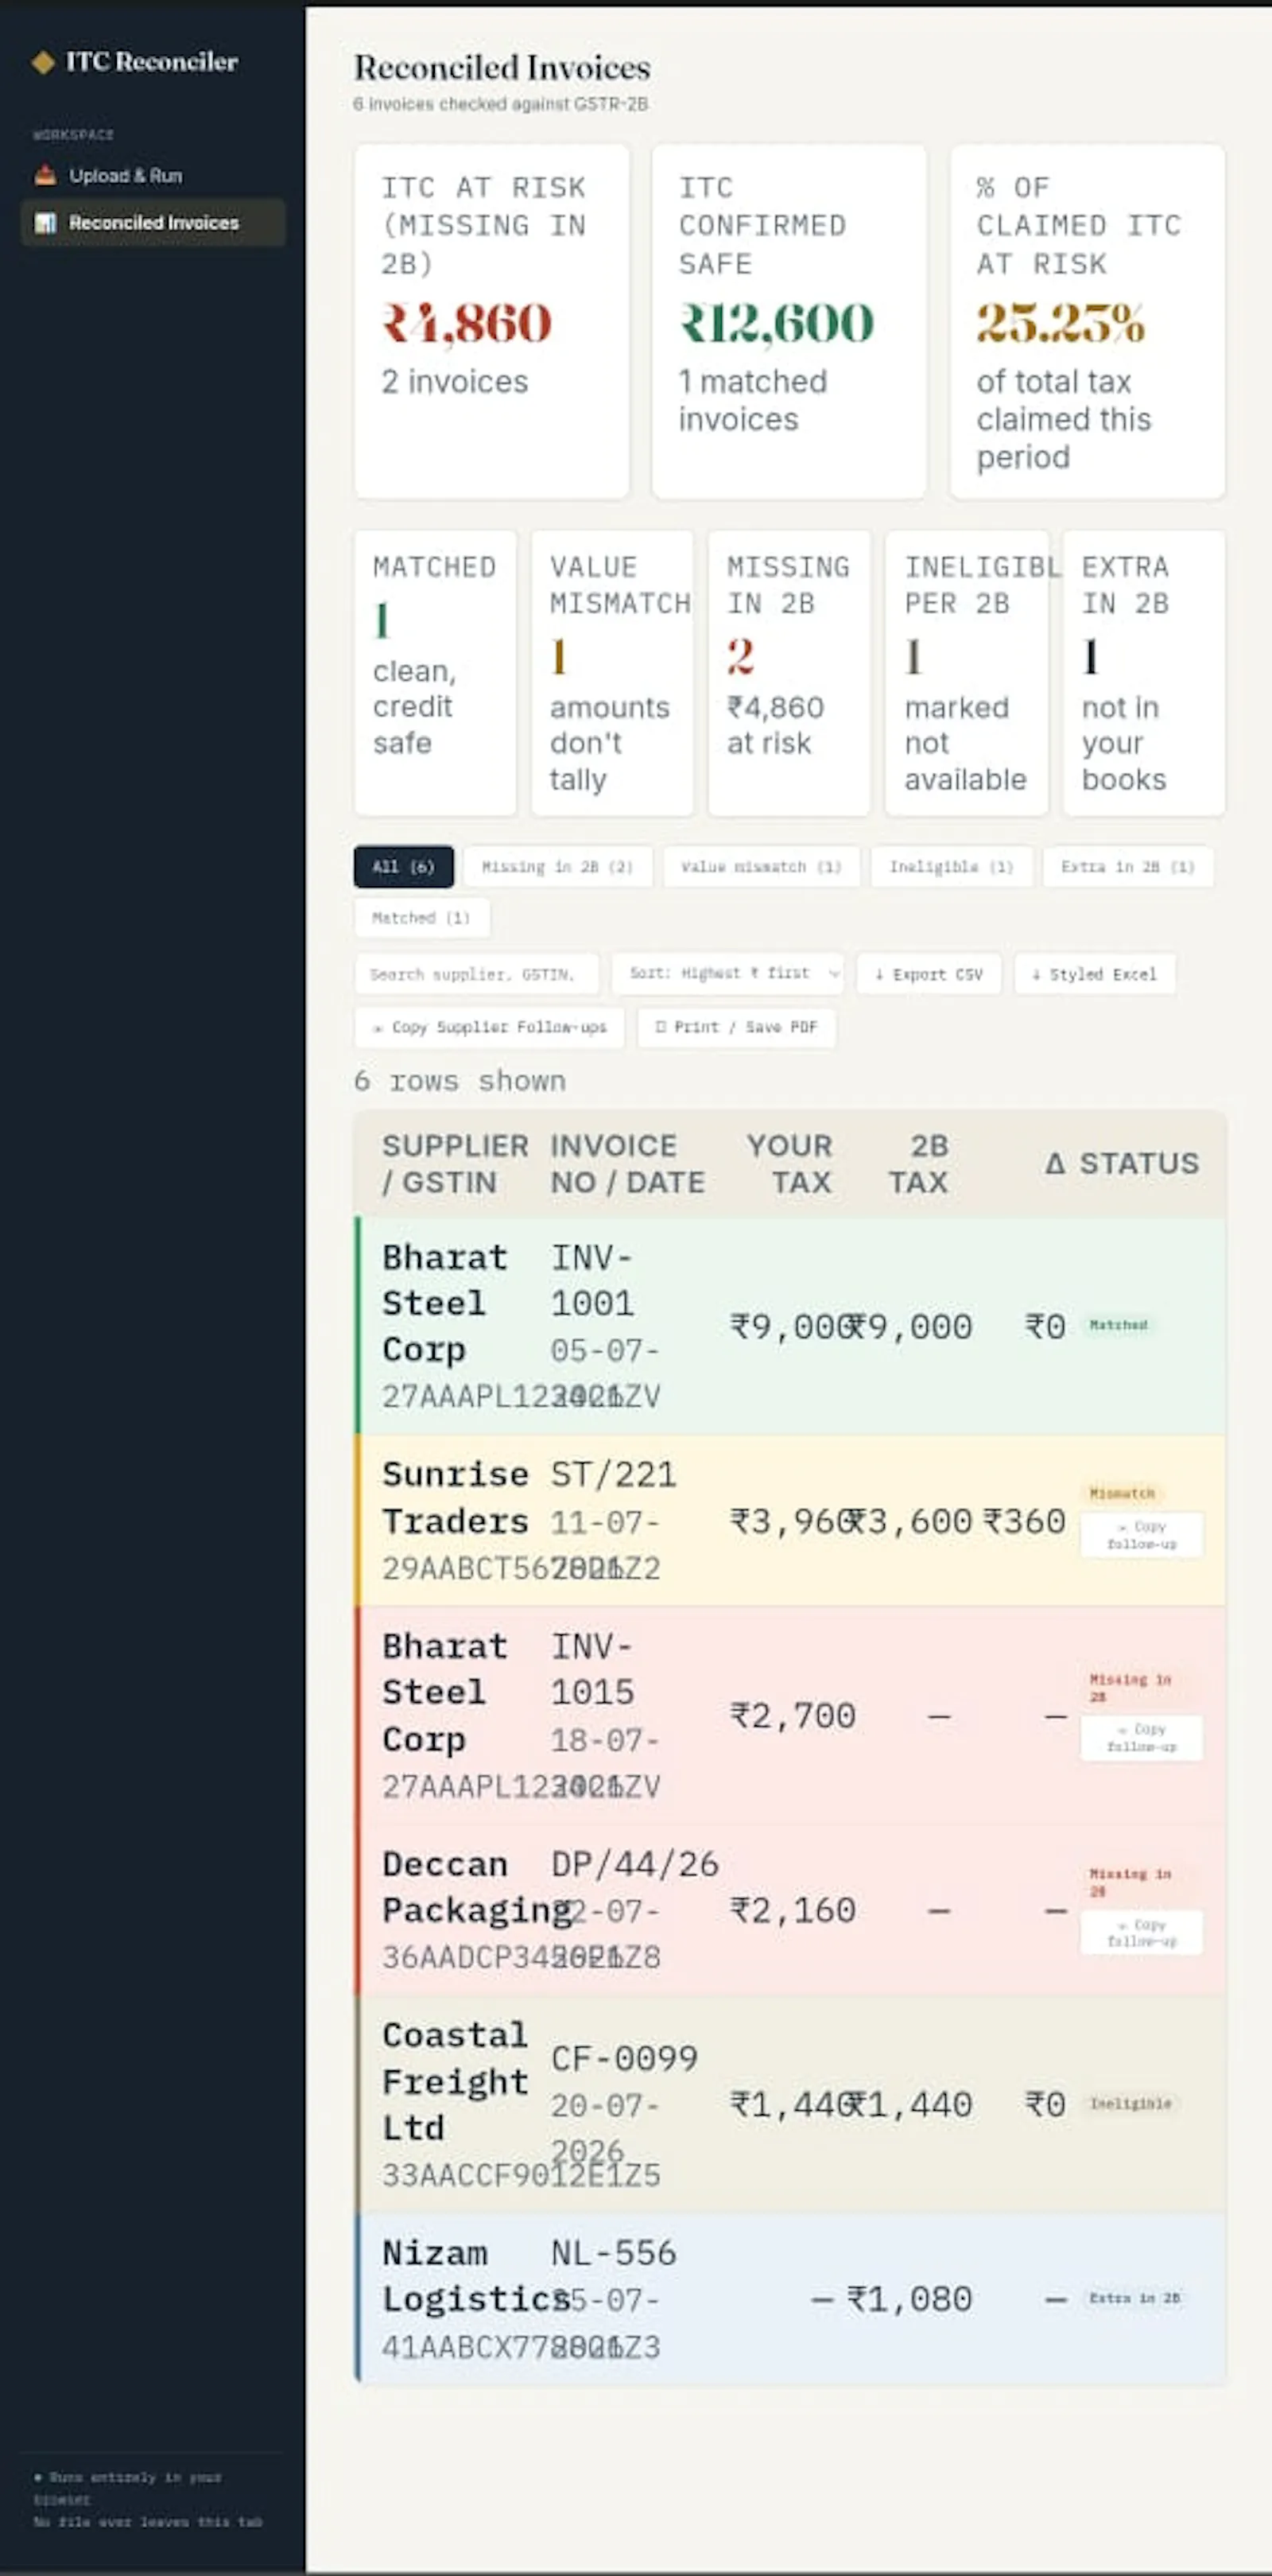Click the Ineligible Per 2B count card
The image size is (1272, 2576).
point(967,673)
